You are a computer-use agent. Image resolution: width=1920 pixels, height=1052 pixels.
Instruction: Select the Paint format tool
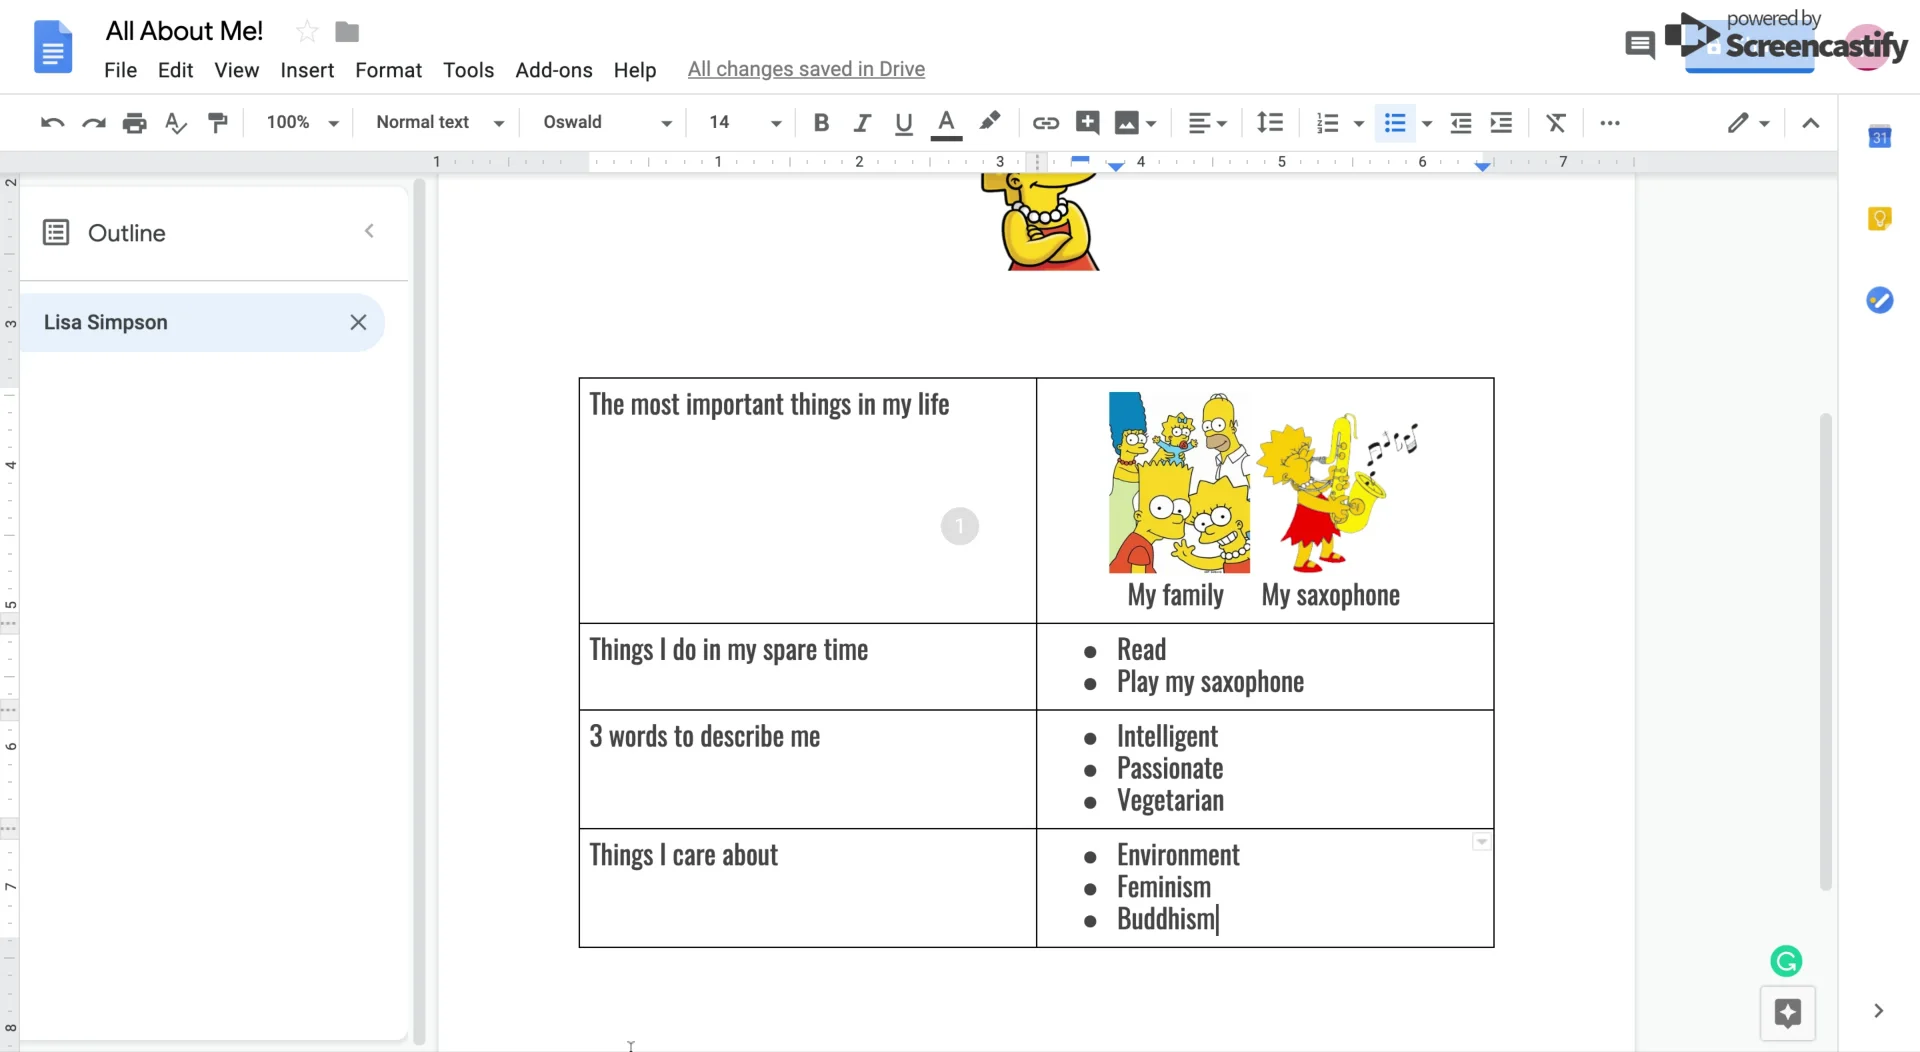point(217,122)
